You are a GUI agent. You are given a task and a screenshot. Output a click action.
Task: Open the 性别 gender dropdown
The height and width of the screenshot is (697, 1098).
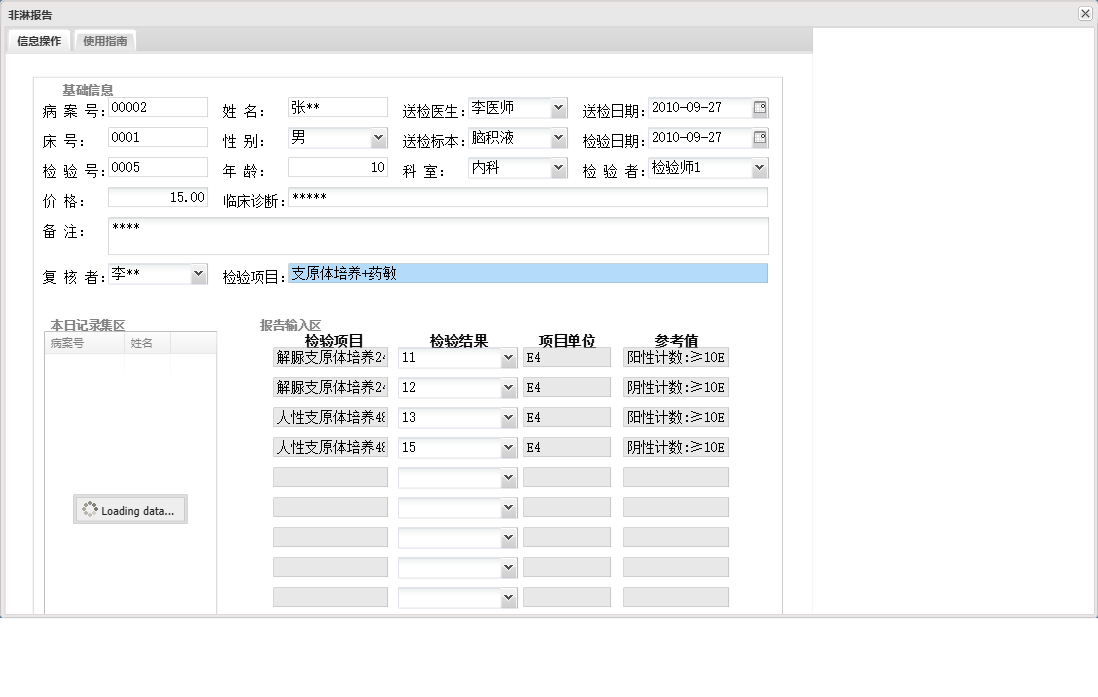coord(379,137)
